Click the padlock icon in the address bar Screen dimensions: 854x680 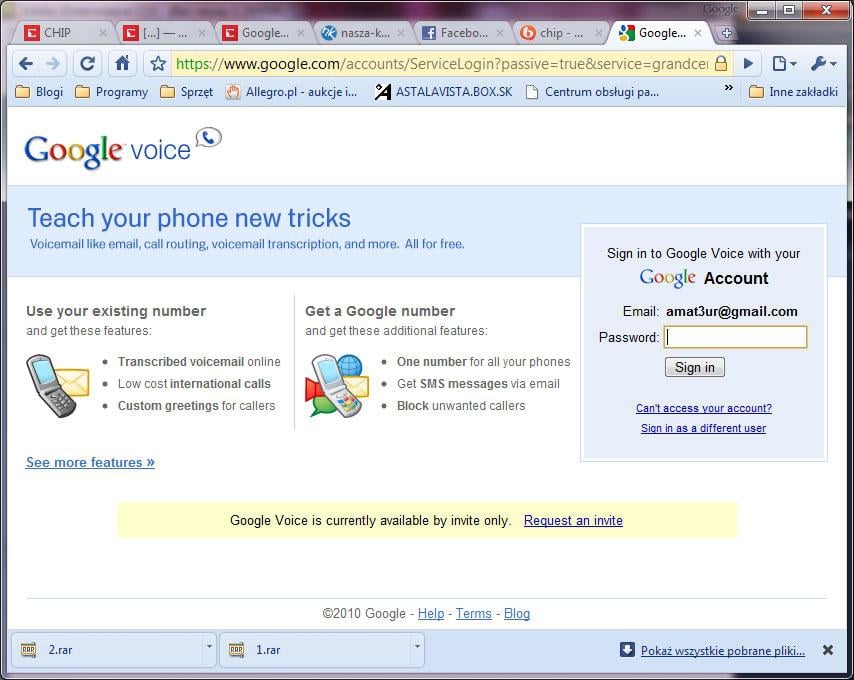[719, 62]
